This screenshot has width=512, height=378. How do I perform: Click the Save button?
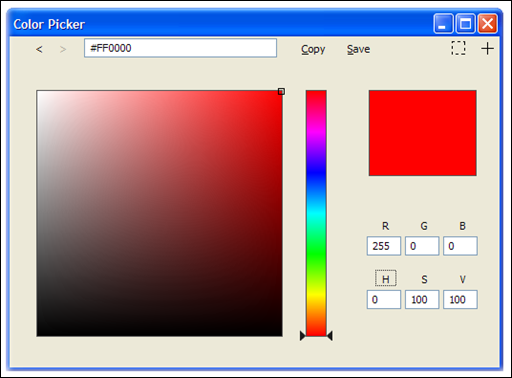click(358, 49)
